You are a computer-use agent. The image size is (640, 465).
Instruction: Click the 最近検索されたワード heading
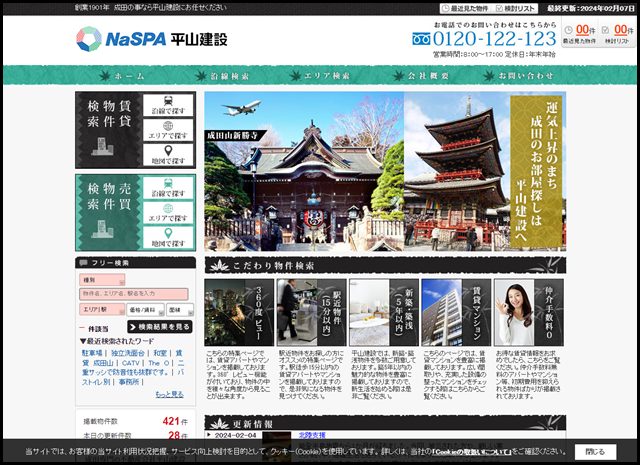(x=117, y=341)
